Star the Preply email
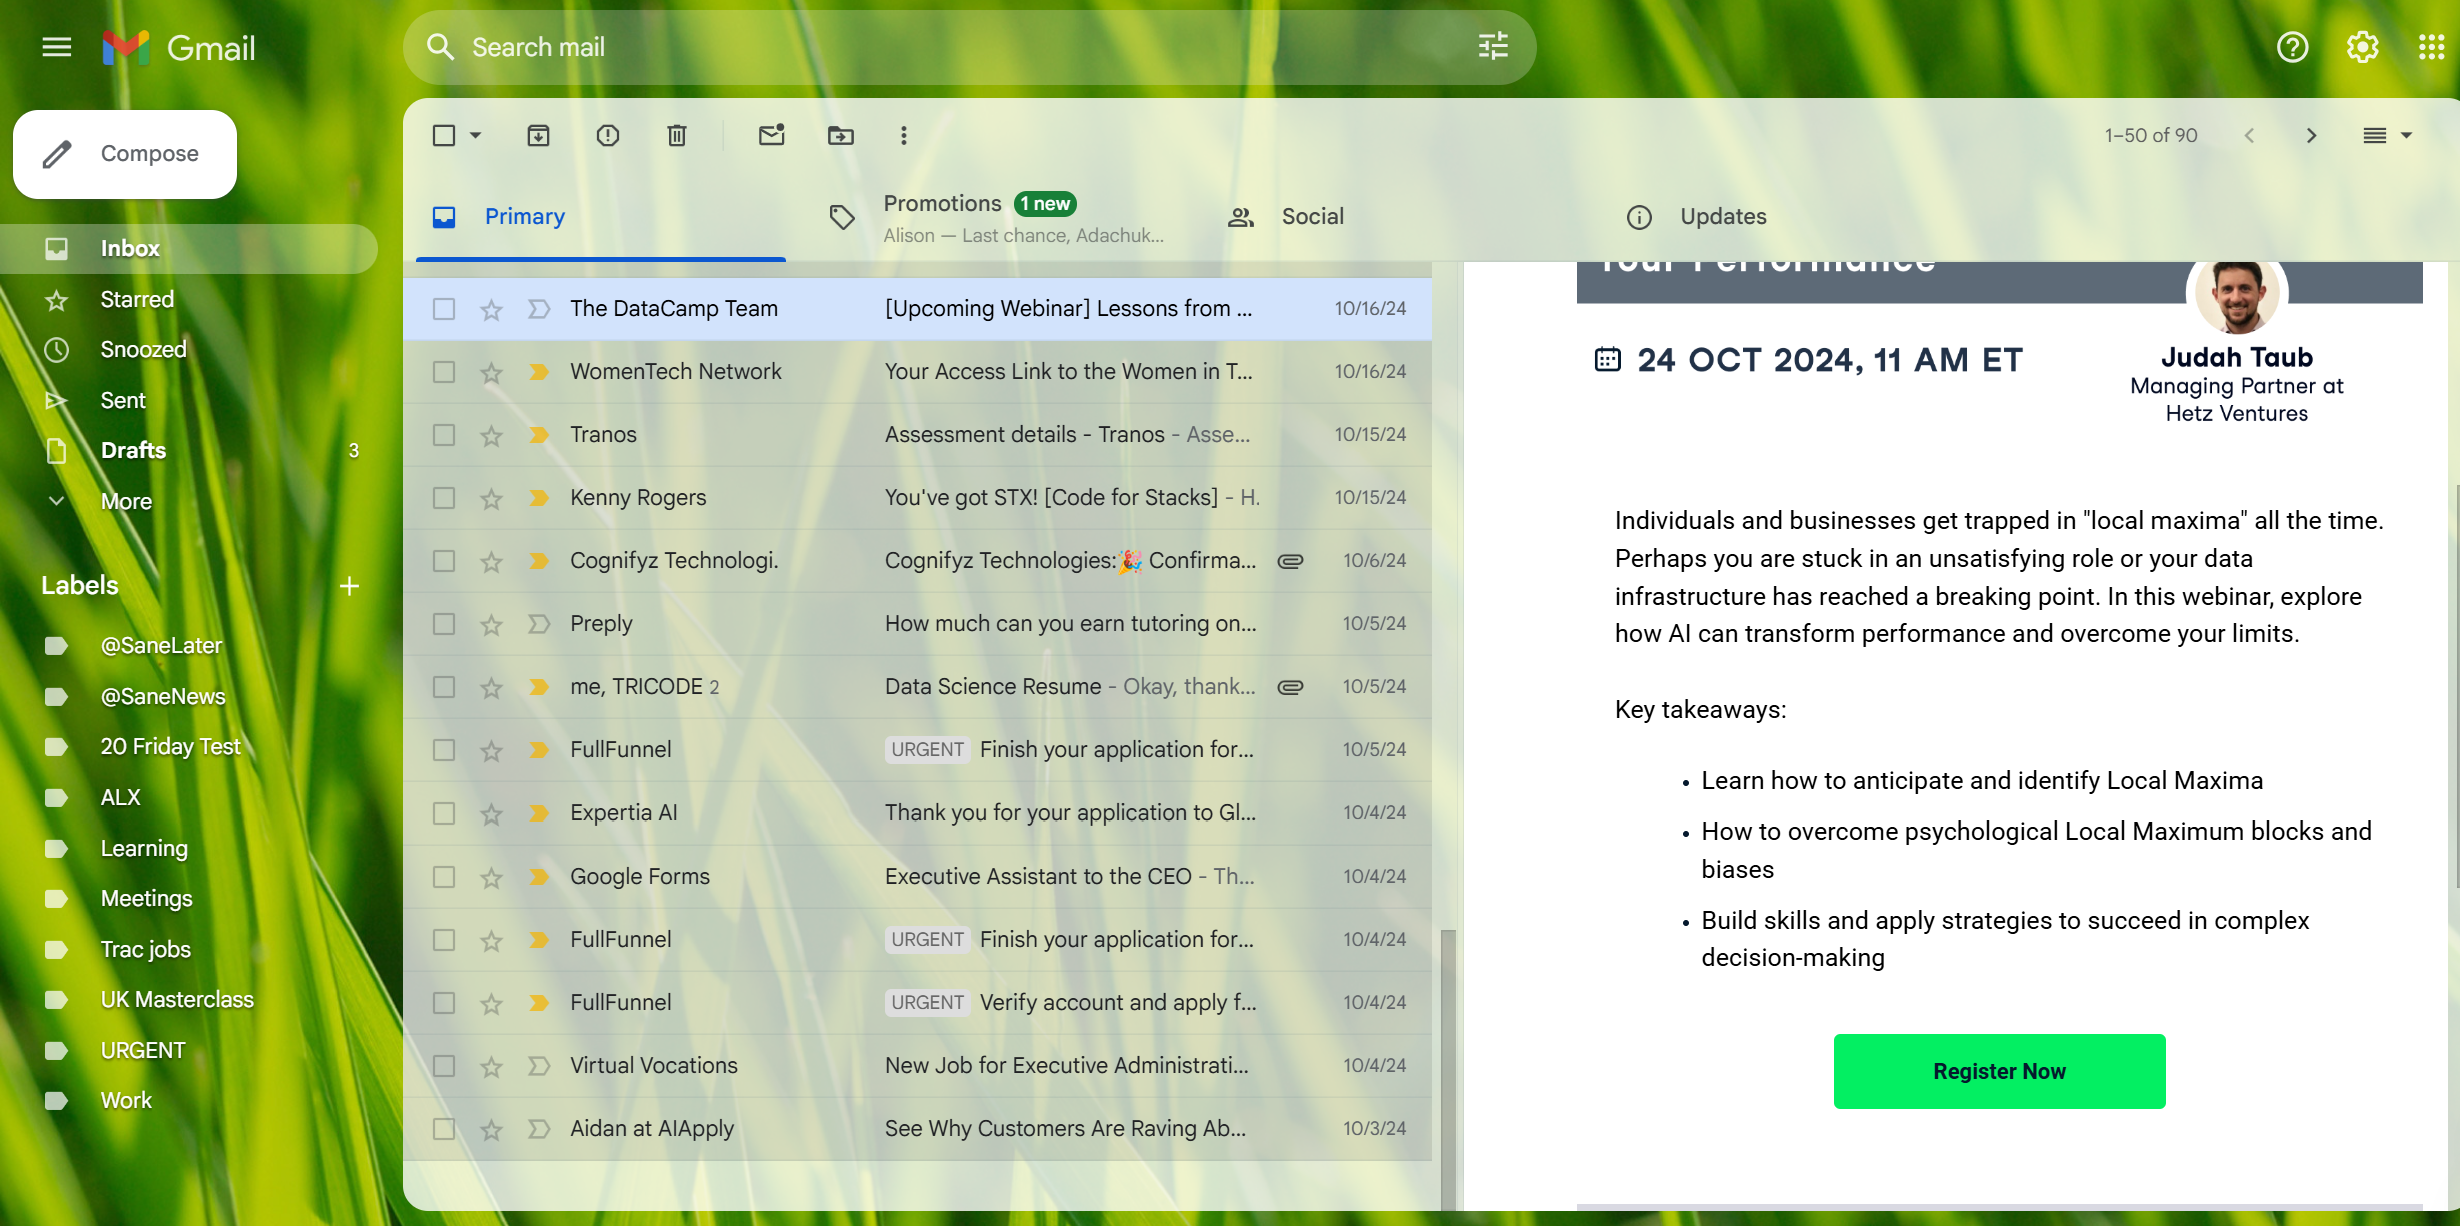 tap(491, 624)
